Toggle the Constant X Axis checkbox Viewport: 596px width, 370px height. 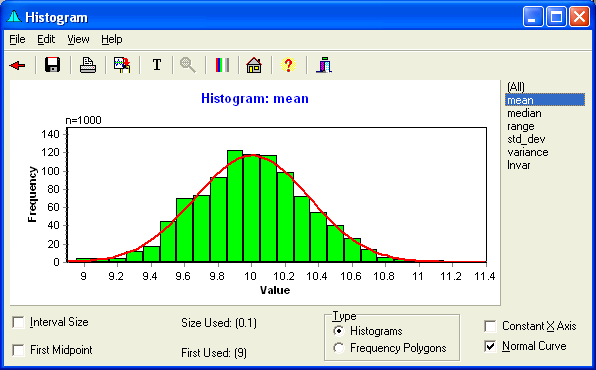click(x=490, y=326)
